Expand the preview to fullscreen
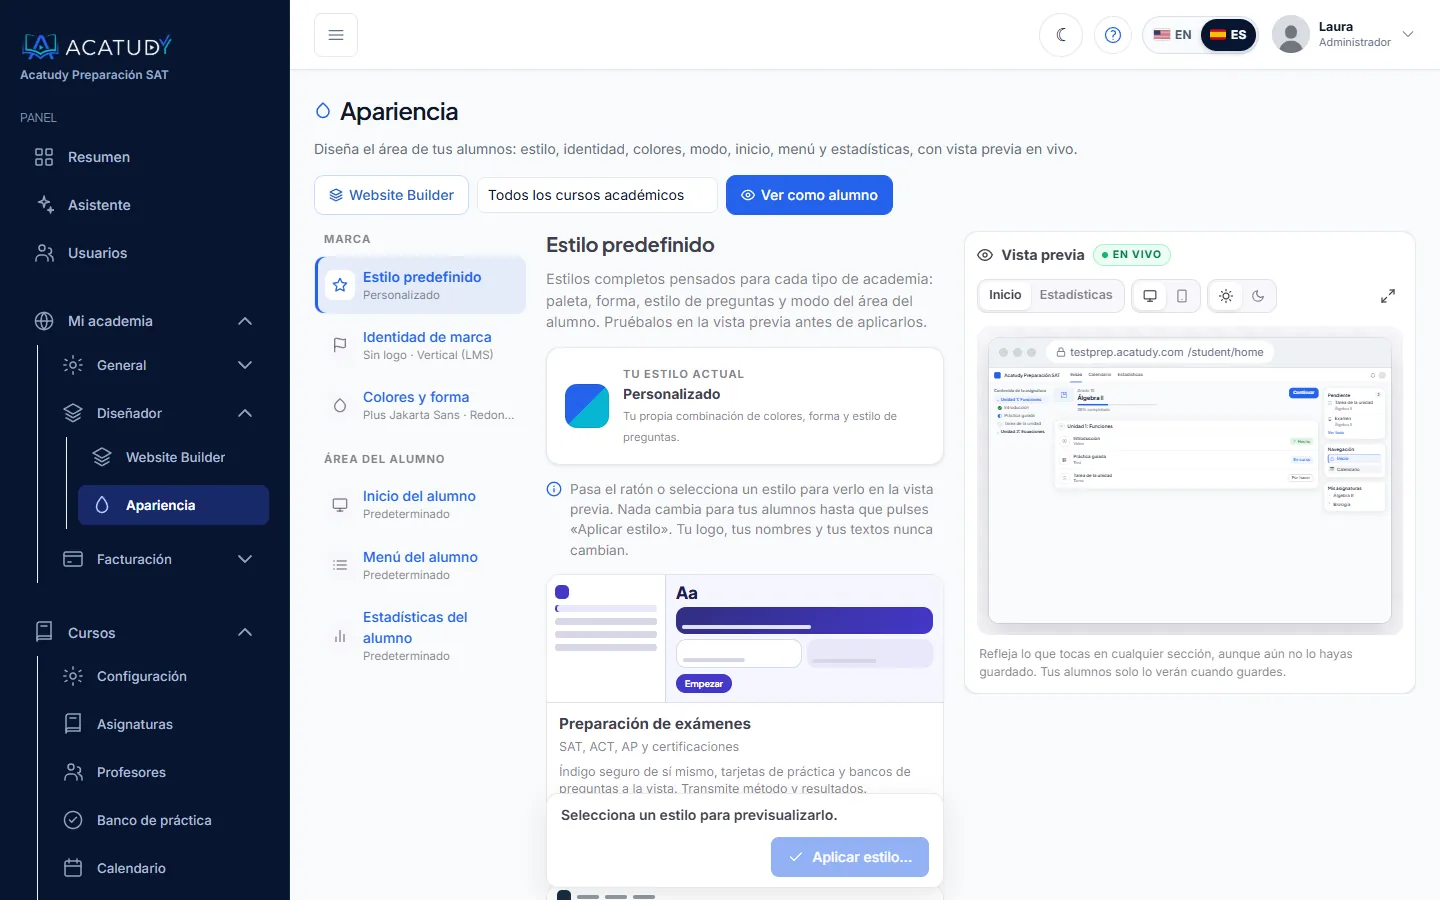 [1388, 296]
